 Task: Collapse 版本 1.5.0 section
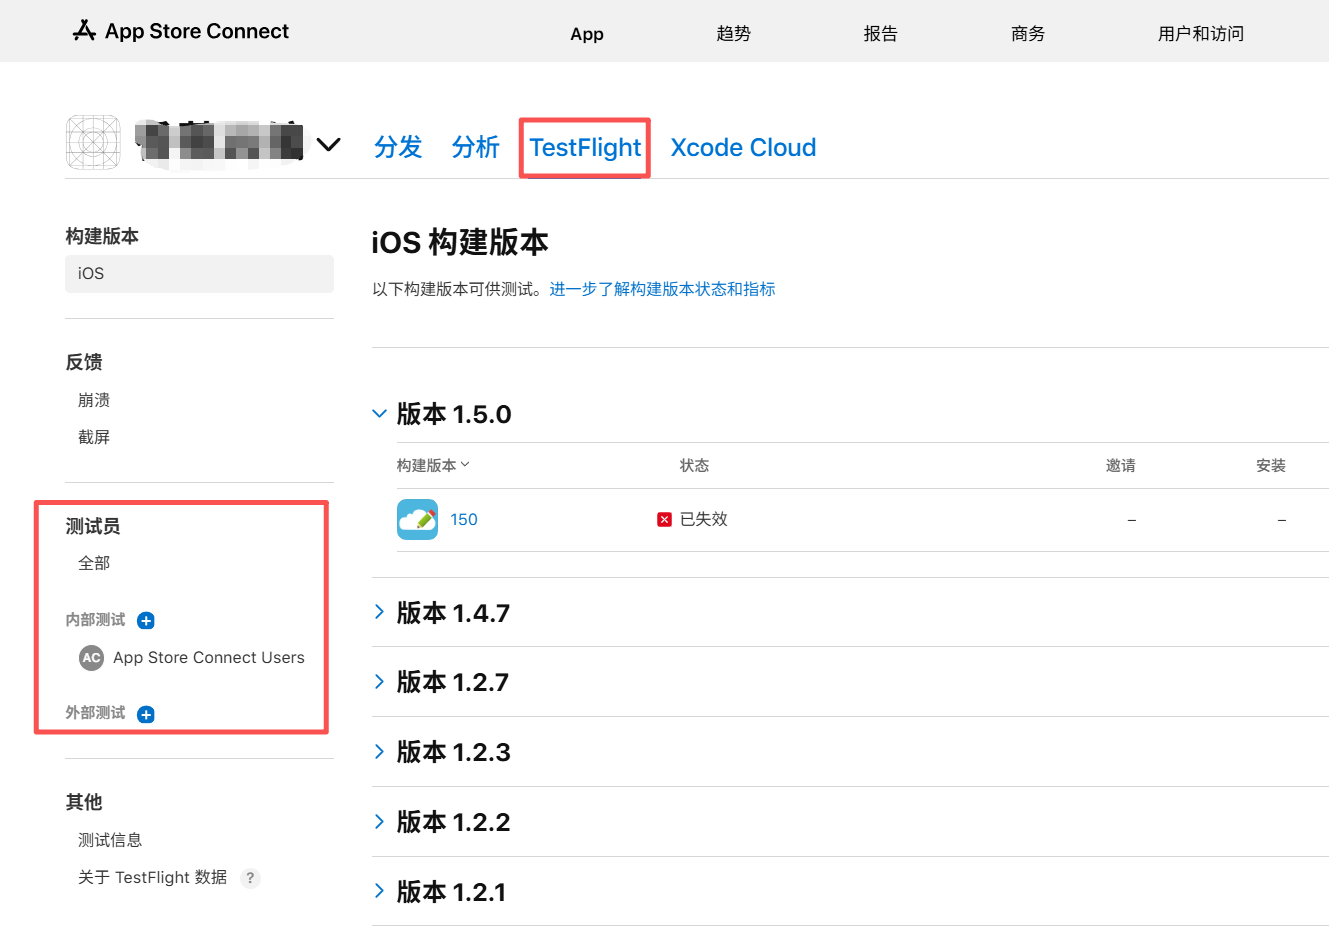click(379, 413)
